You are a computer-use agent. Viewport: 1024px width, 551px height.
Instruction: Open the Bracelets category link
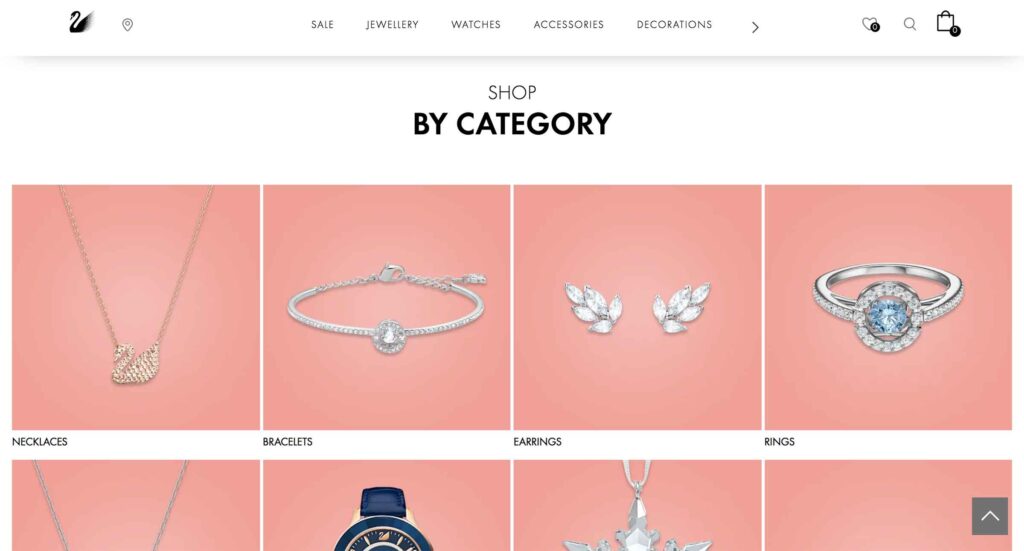287,442
